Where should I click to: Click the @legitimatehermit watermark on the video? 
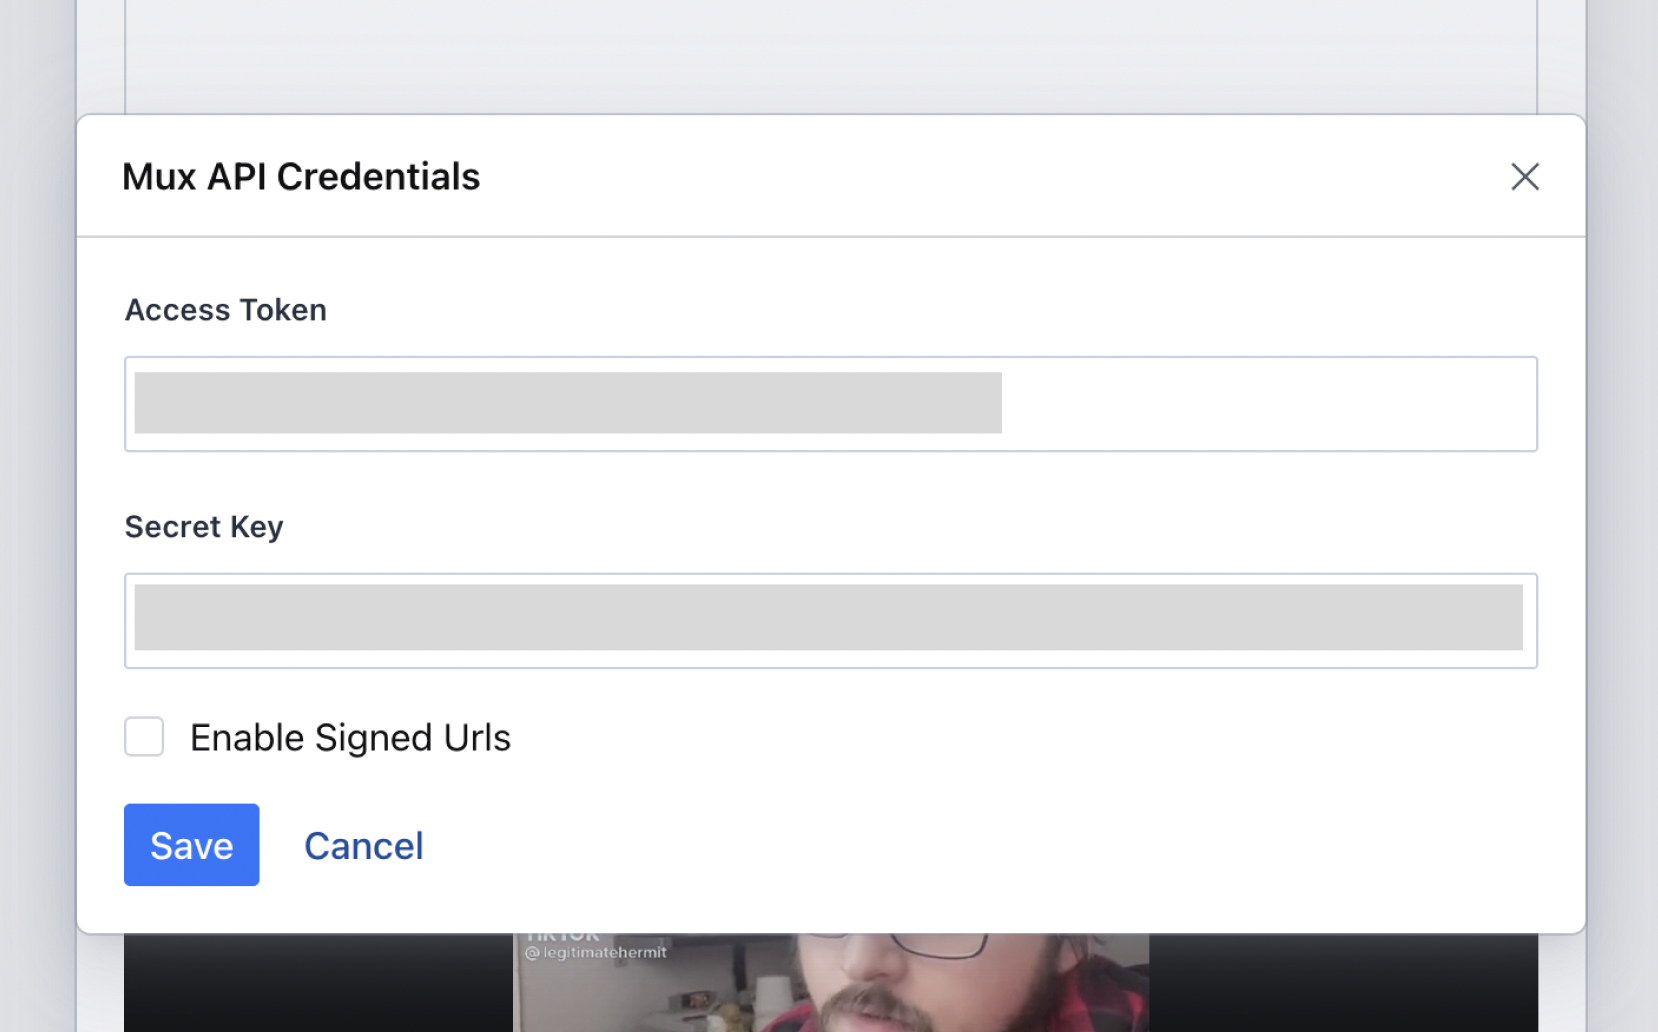(x=596, y=953)
